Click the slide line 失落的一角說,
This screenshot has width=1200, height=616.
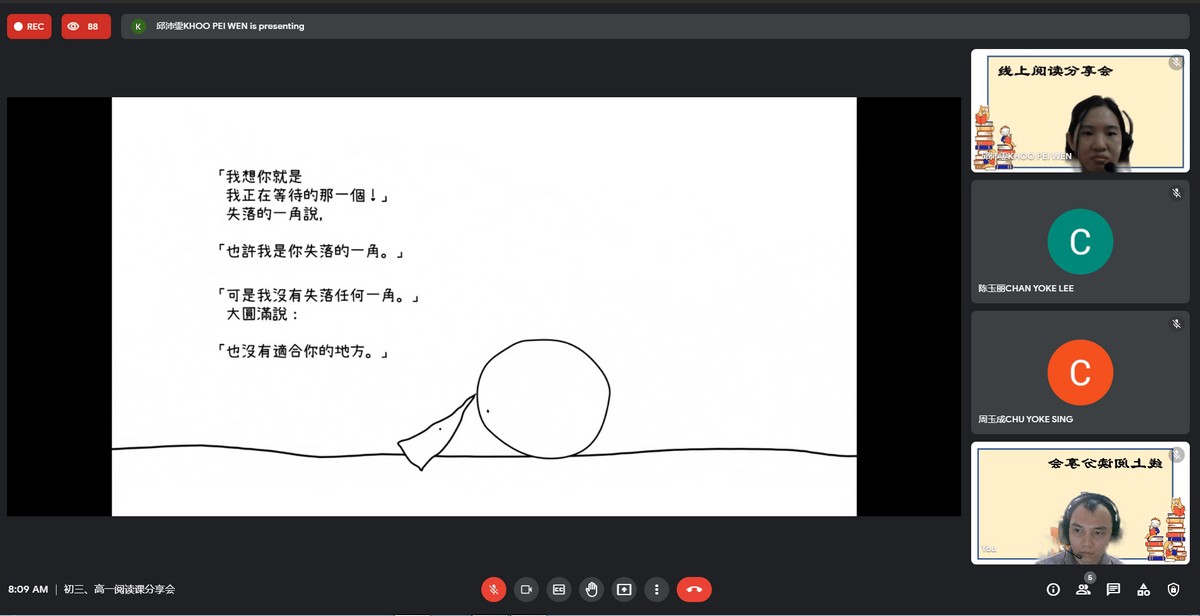(276, 214)
